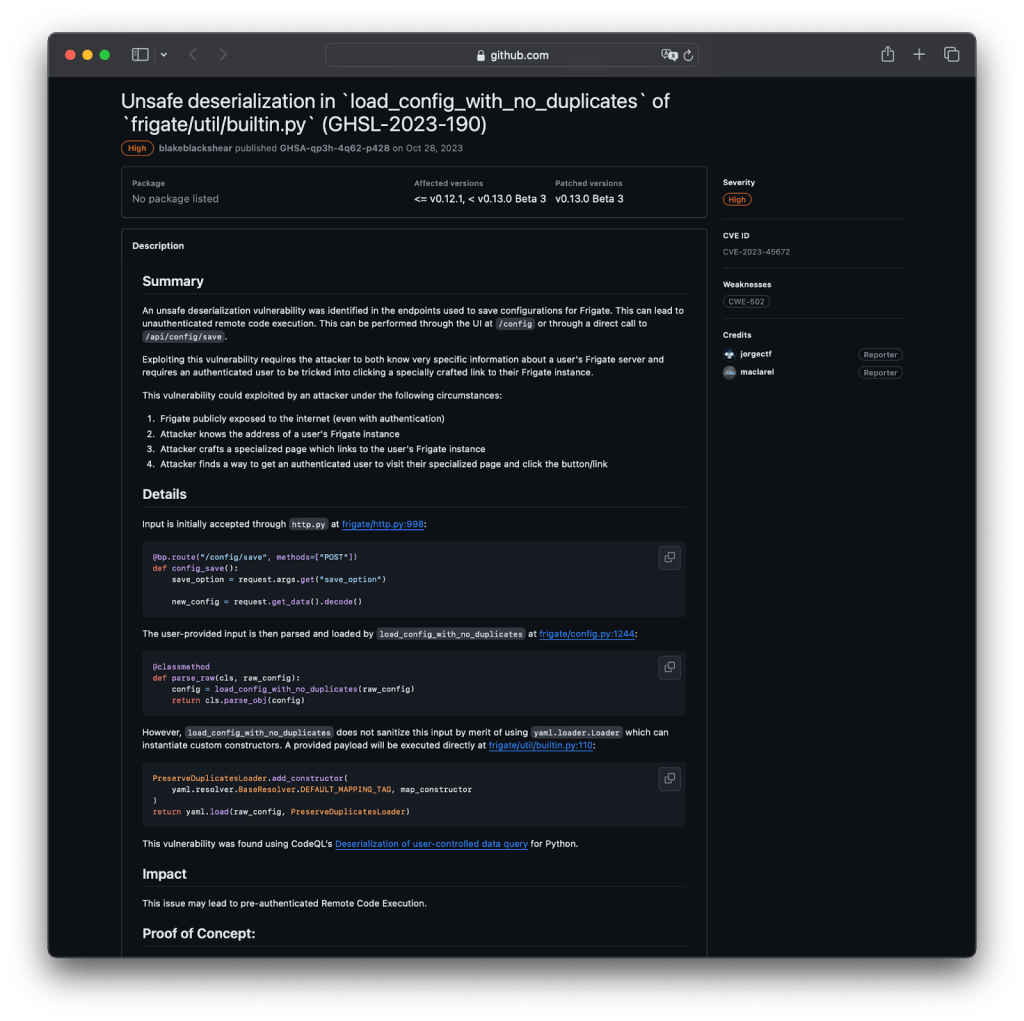Viewport: 1024px width, 1021px height.
Task: Open maclarel's profile in Credits
Action: click(756, 372)
